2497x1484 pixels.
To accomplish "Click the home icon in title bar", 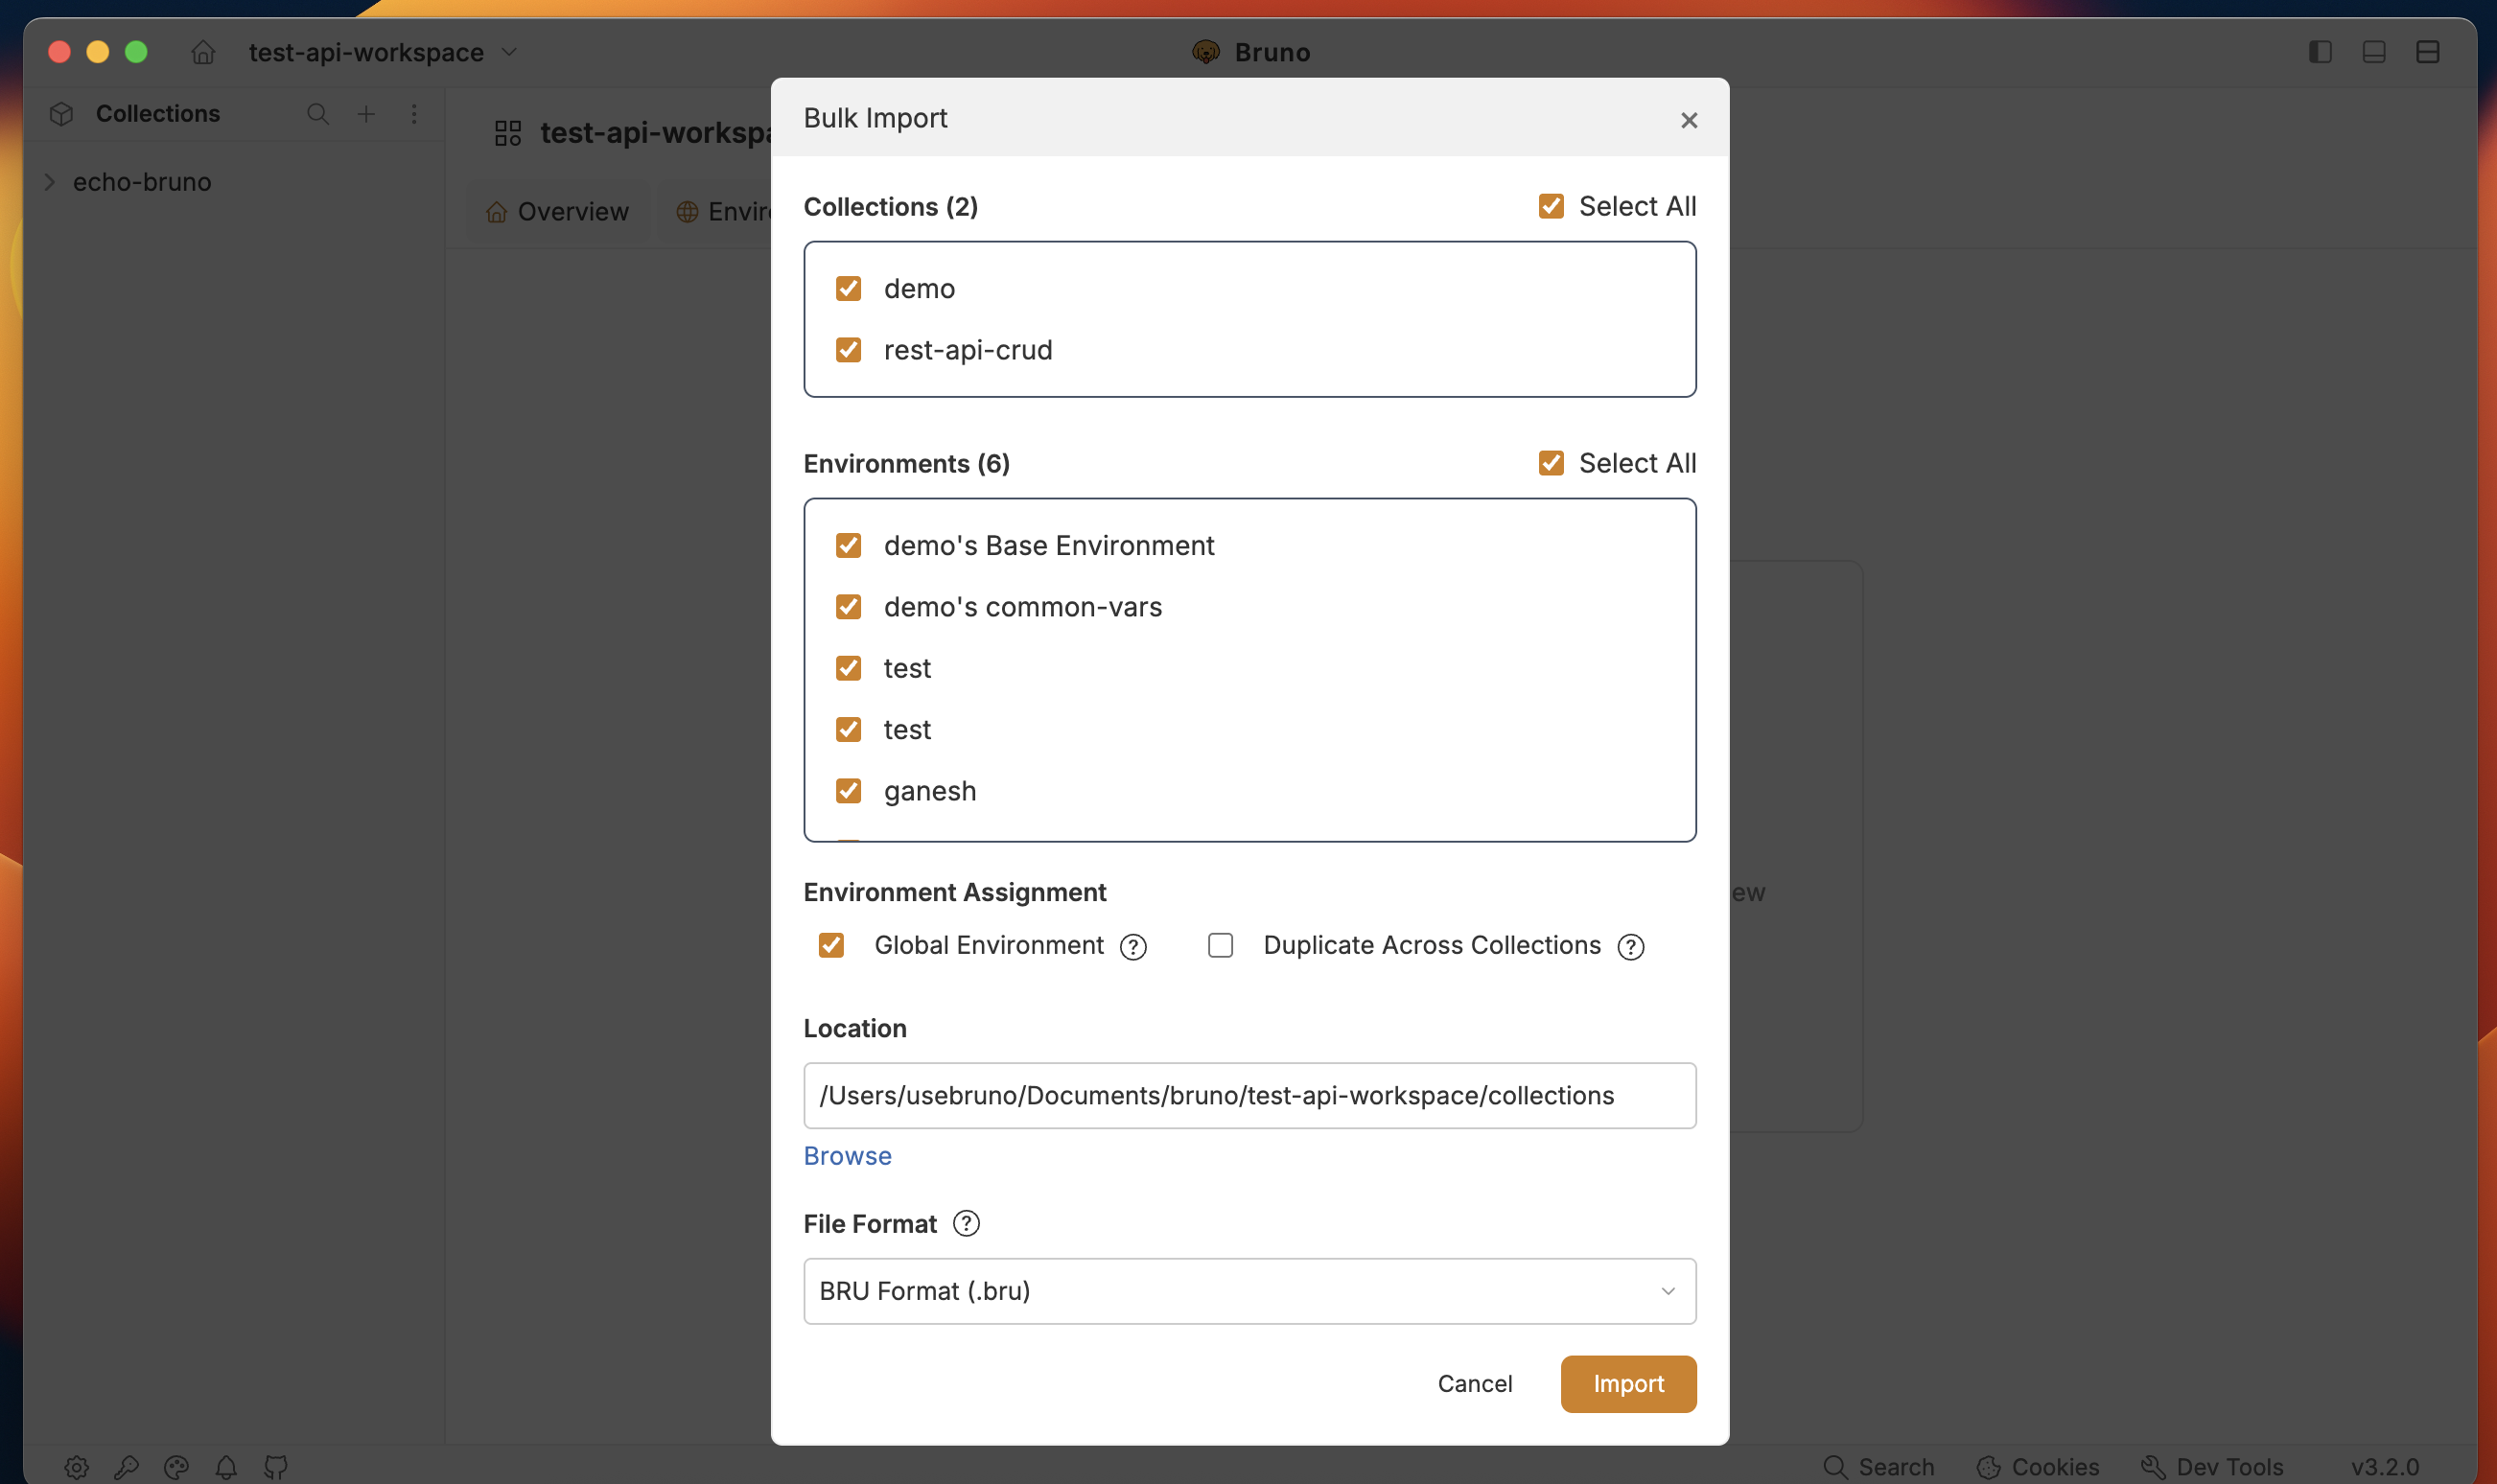I will pos(203,52).
